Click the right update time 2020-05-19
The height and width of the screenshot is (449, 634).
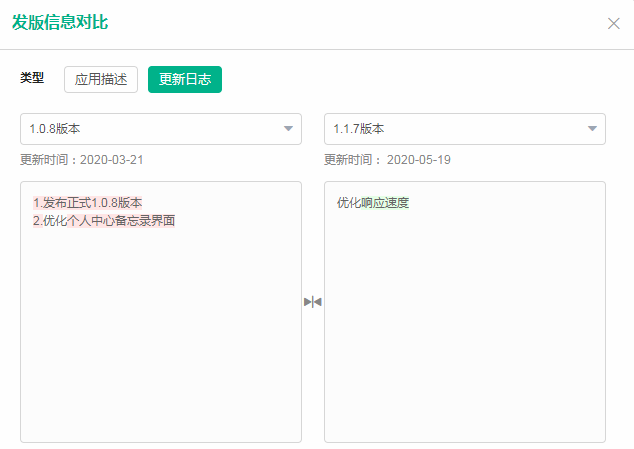pyautogui.click(x=420, y=159)
